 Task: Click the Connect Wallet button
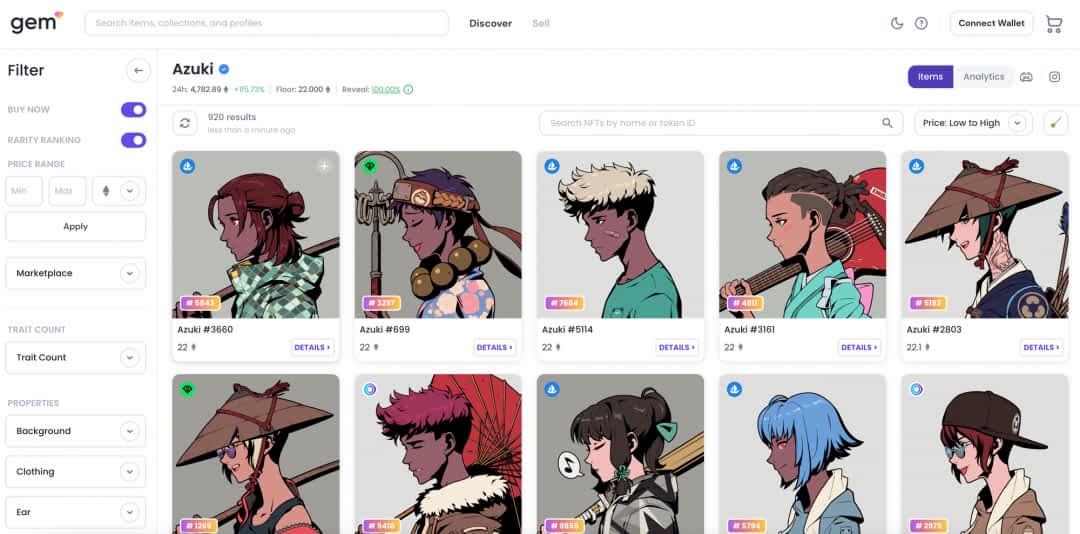point(991,23)
